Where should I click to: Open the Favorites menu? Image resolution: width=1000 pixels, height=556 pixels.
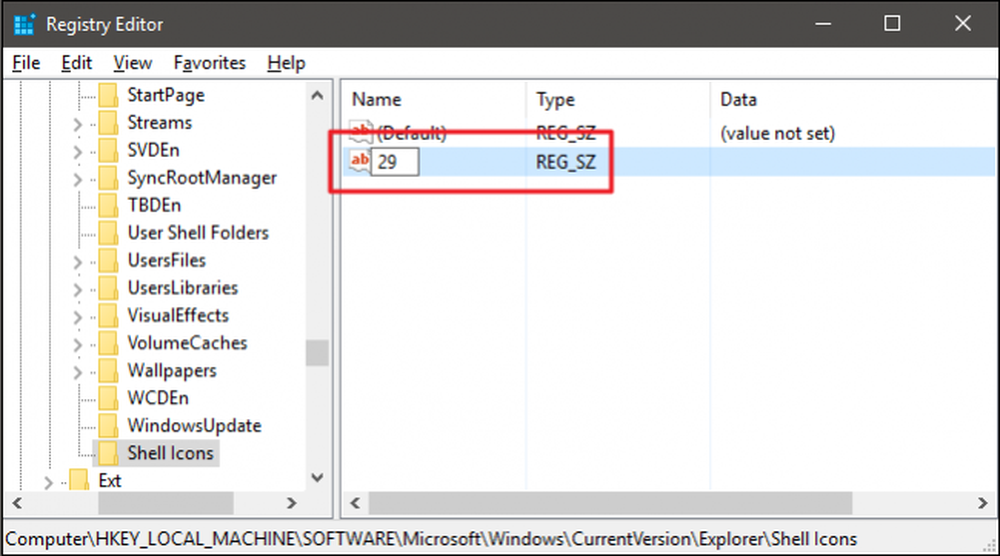209,63
